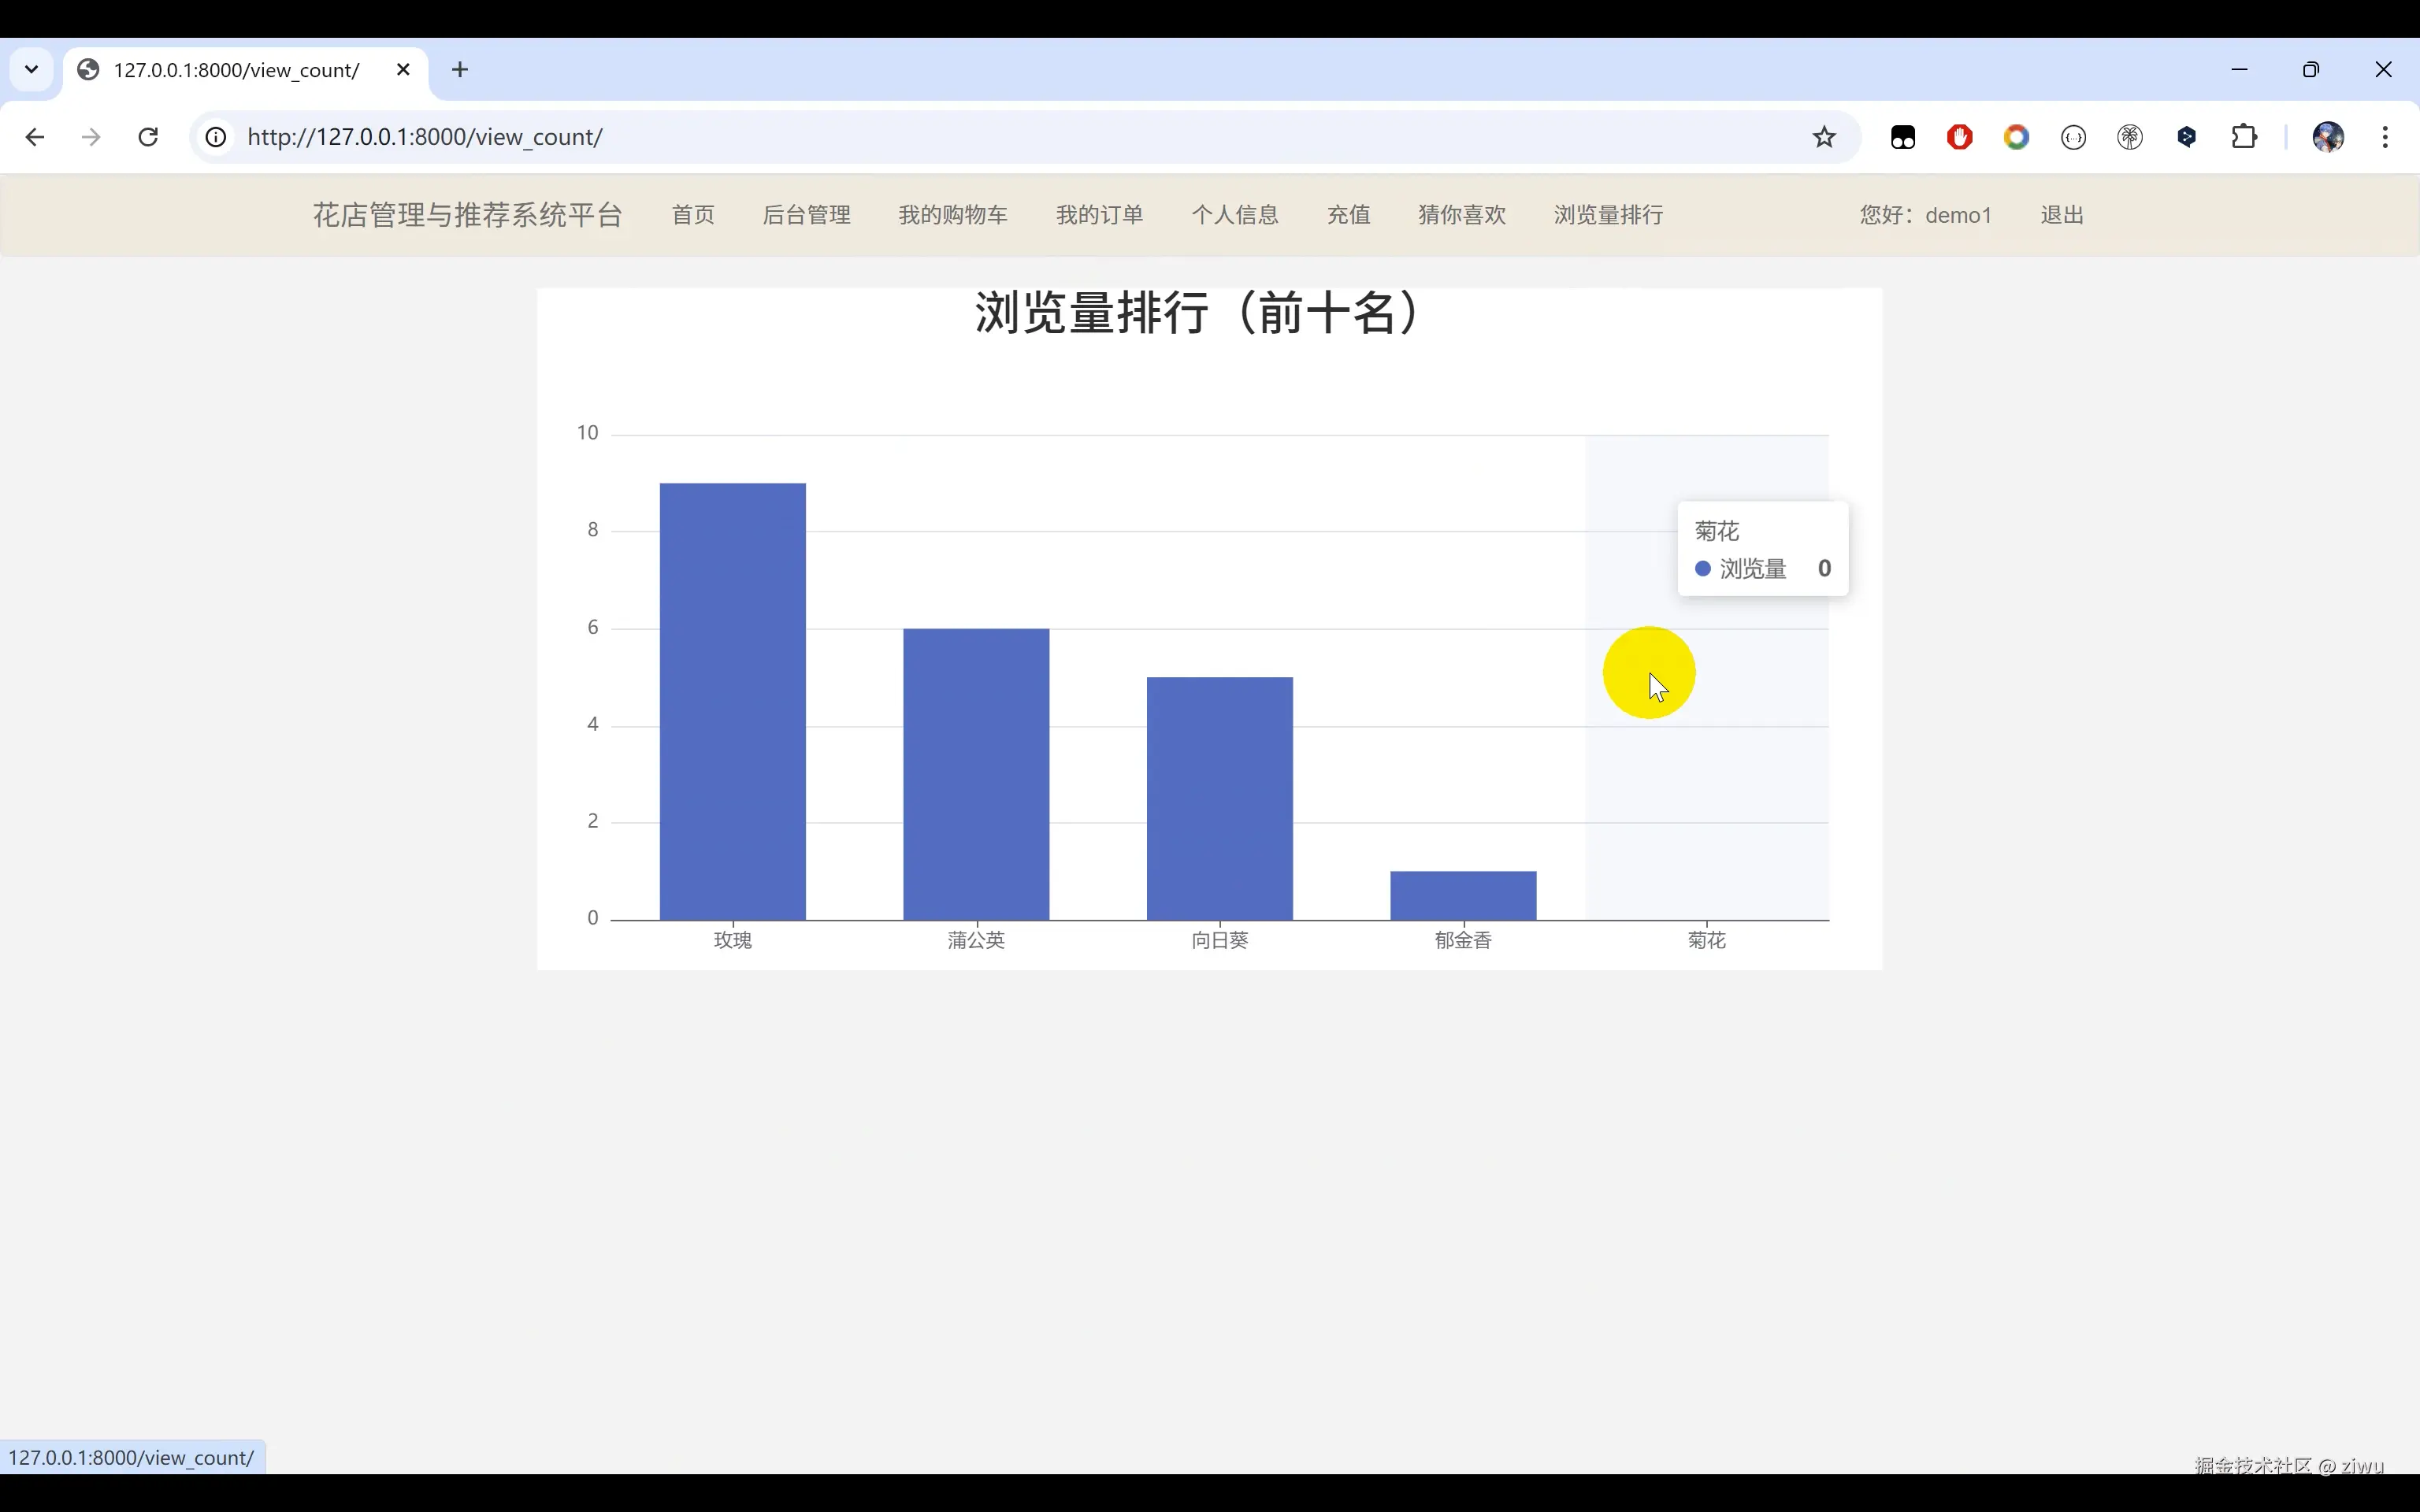Image resolution: width=2420 pixels, height=1512 pixels.
Task: Click the 郁金香 bar in chart
Action: click(x=1463, y=895)
